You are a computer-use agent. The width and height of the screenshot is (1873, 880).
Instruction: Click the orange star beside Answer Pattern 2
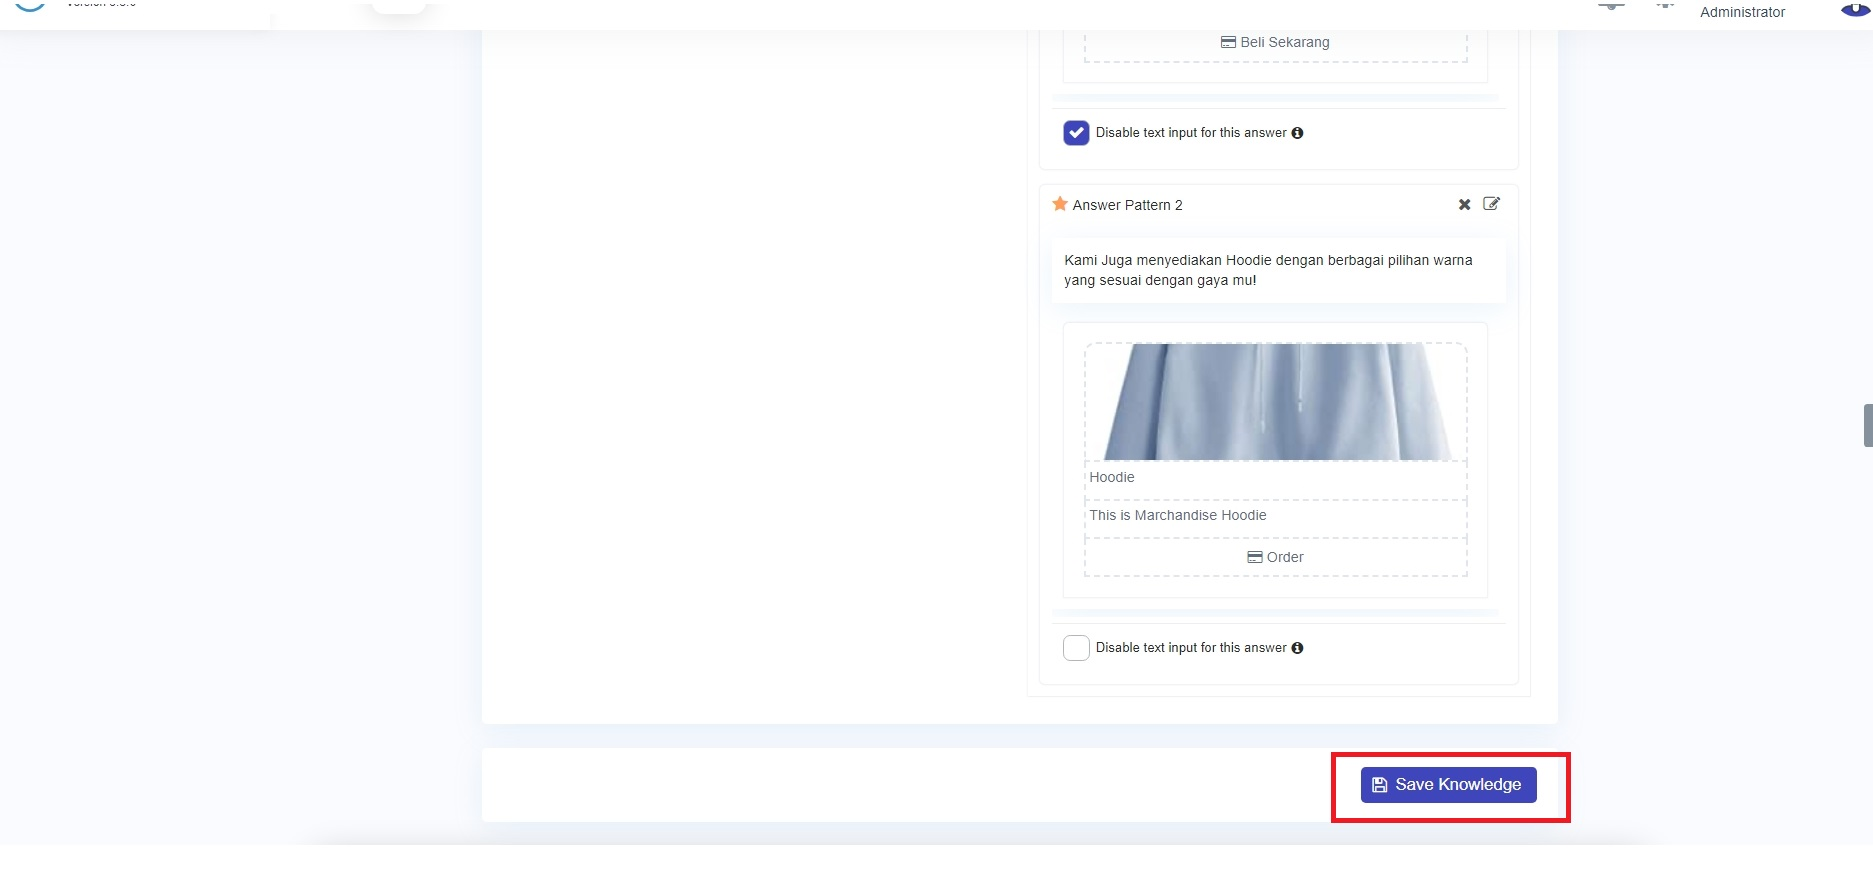pyautogui.click(x=1060, y=204)
